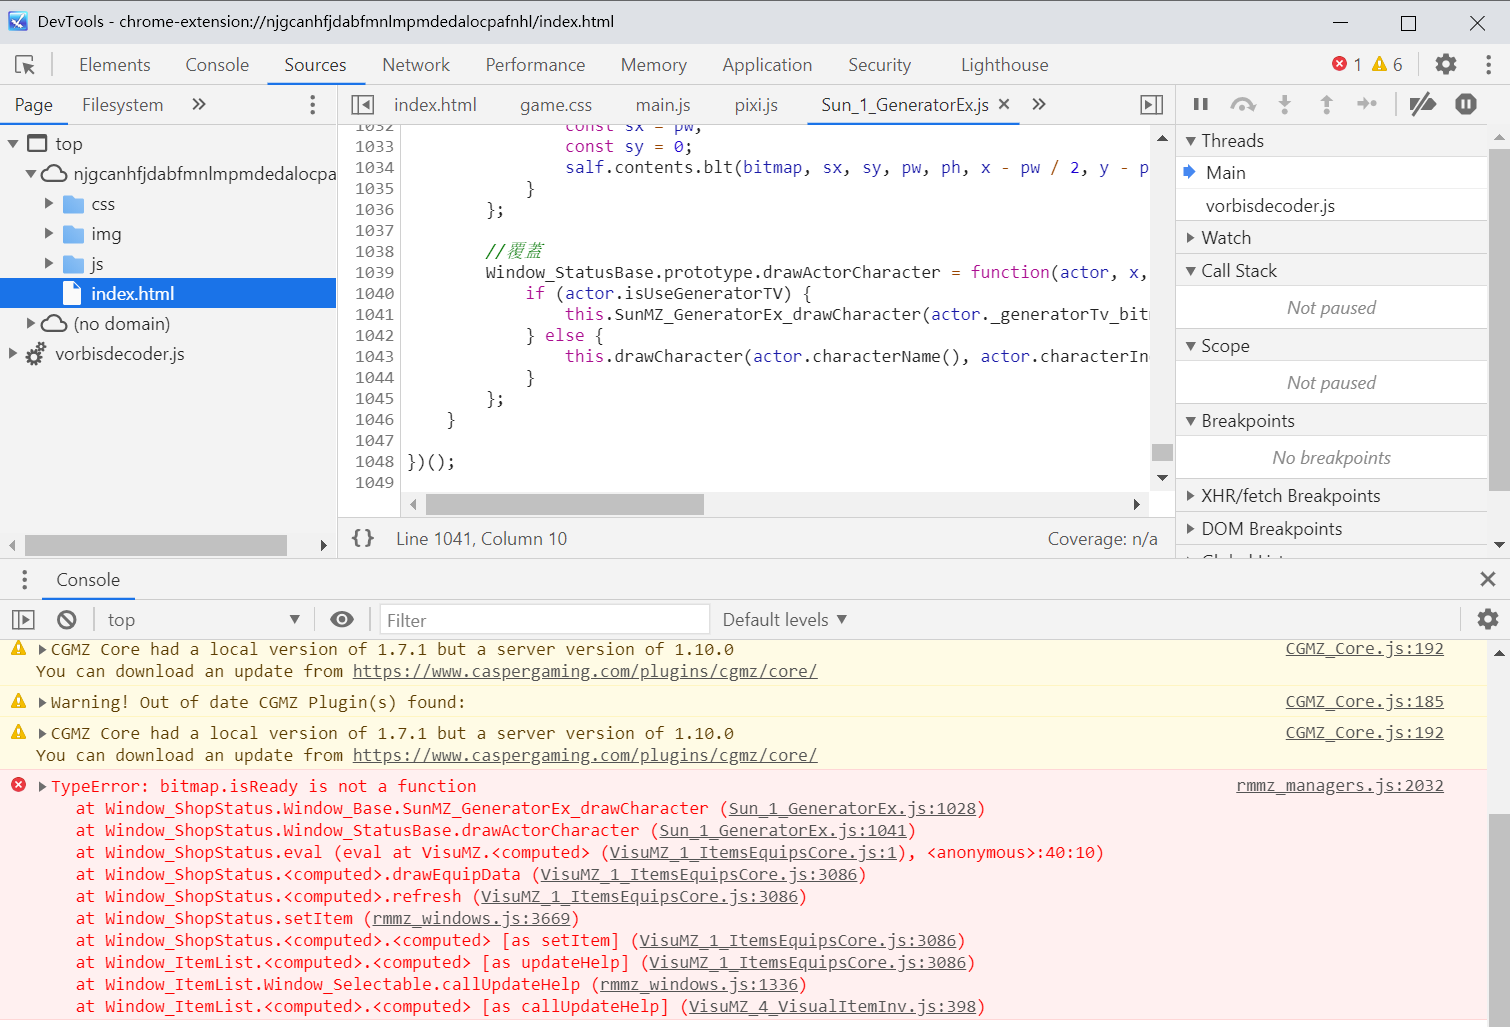
Task: Open the first caspergaming.com plugins link
Action: pyautogui.click(x=585, y=671)
